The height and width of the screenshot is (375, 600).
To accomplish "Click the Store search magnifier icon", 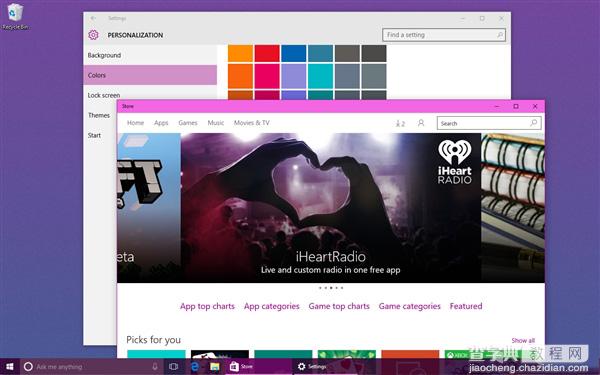I will [534, 123].
